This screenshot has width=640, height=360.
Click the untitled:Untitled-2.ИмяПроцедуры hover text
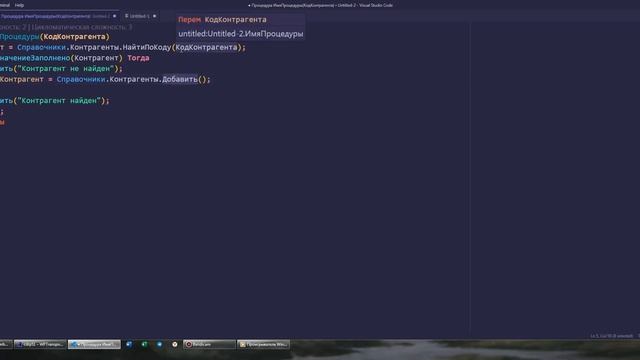(x=241, y=34)
